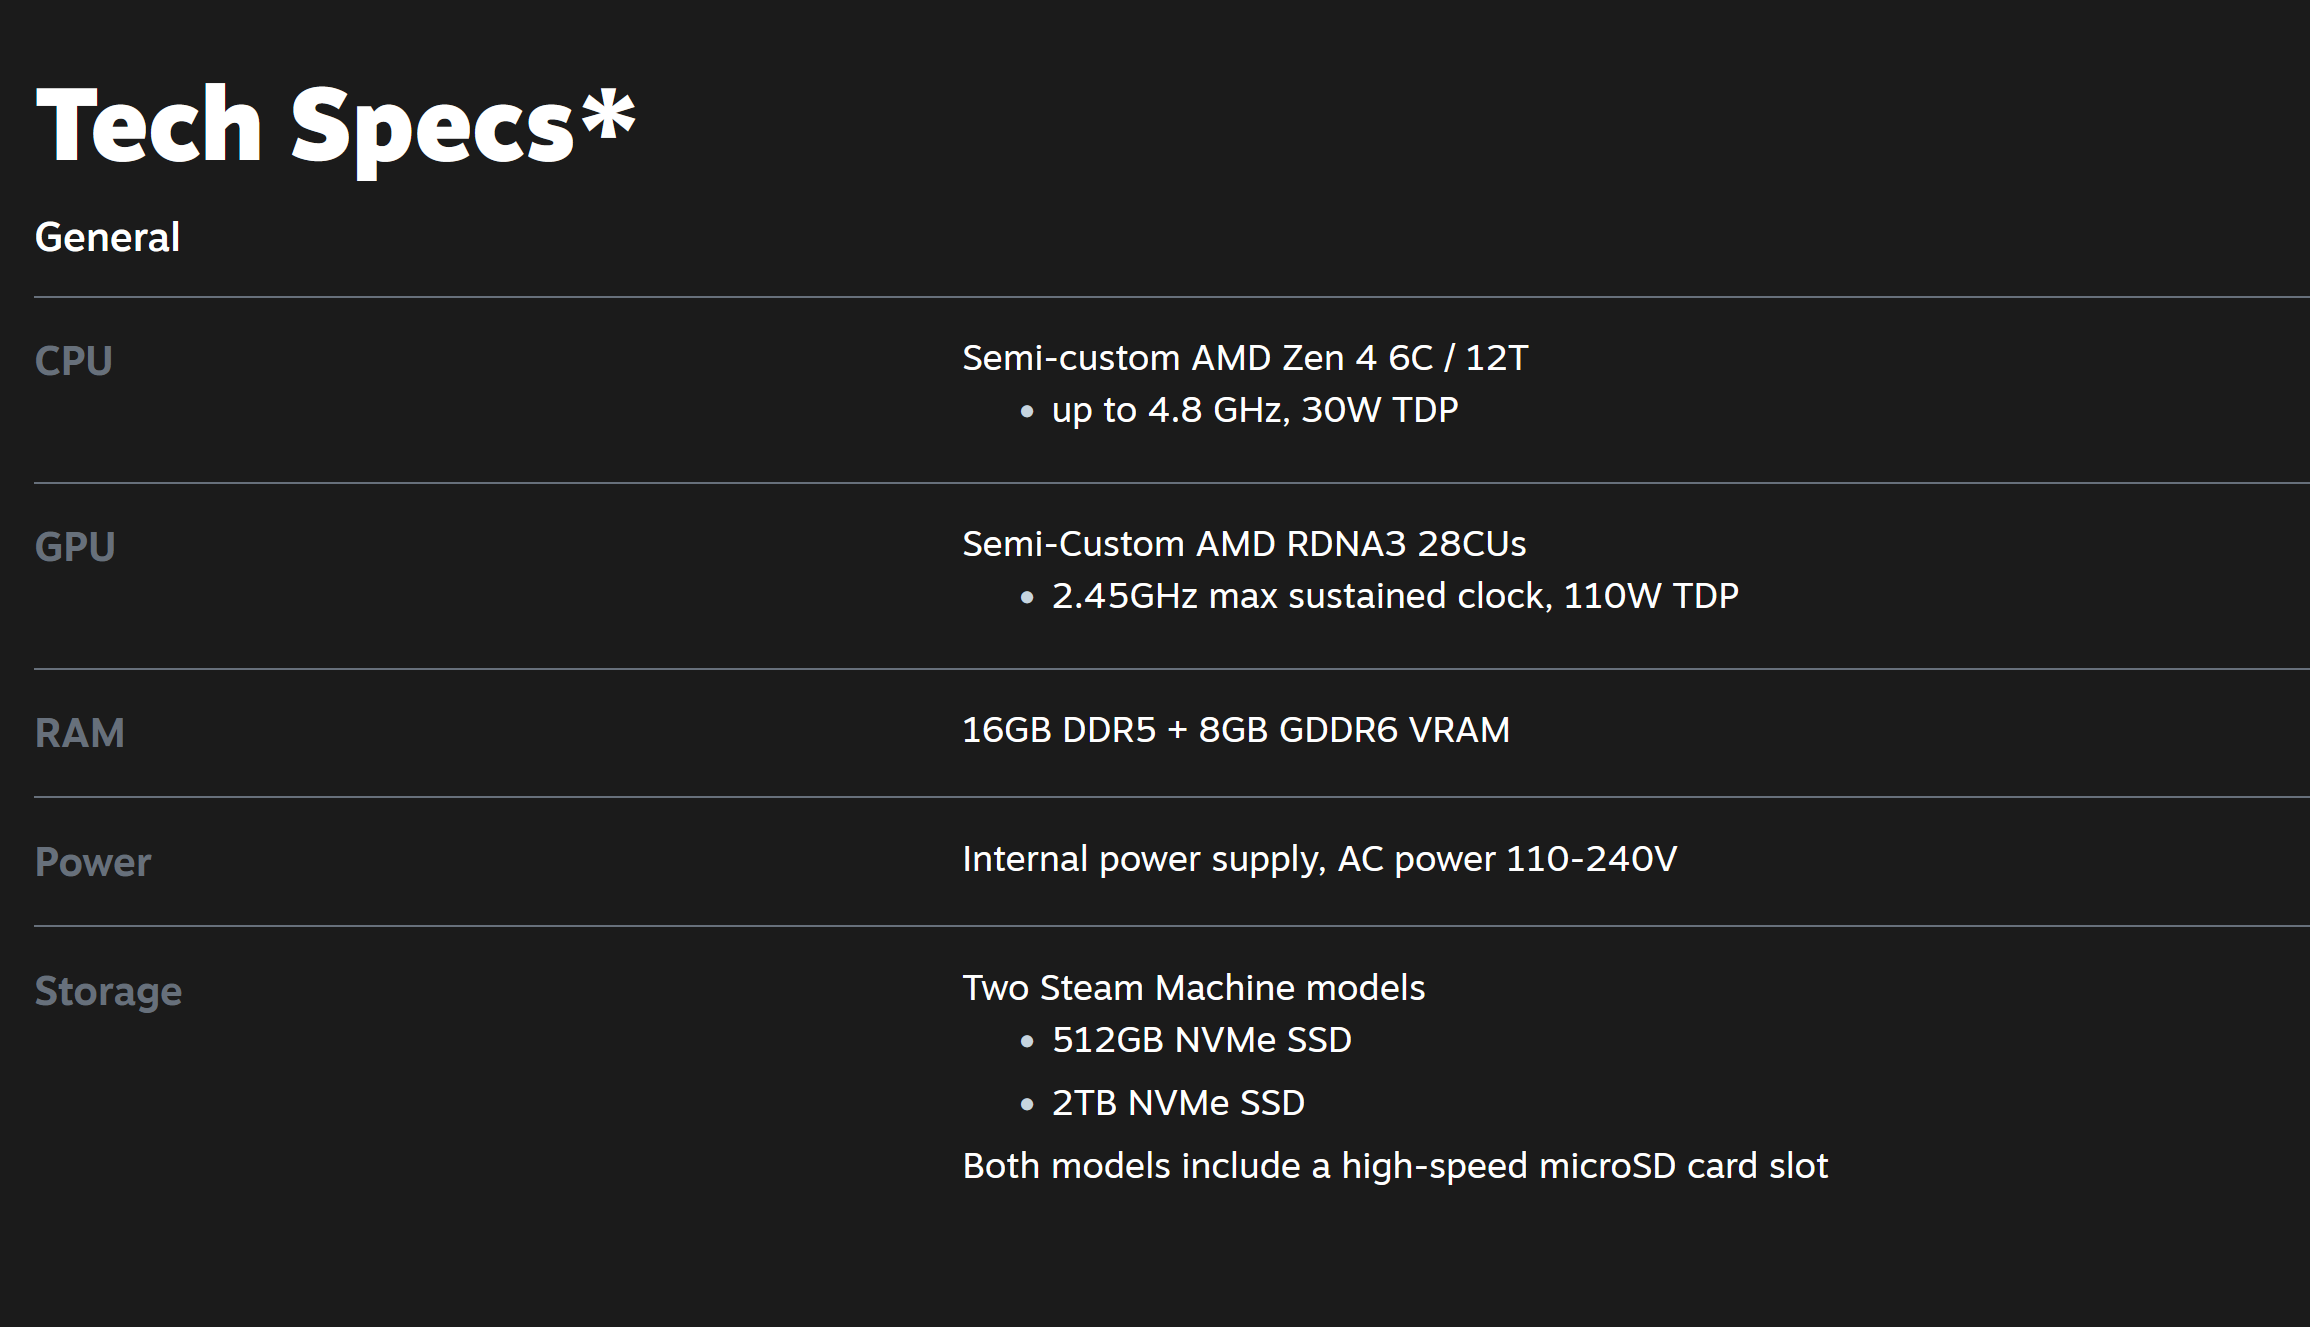Image resolution: width=2310 pixels, height=1327 pixels.
Task: Select the 2TB NVMe SSD bullet item
Action: (1178, 1103)
